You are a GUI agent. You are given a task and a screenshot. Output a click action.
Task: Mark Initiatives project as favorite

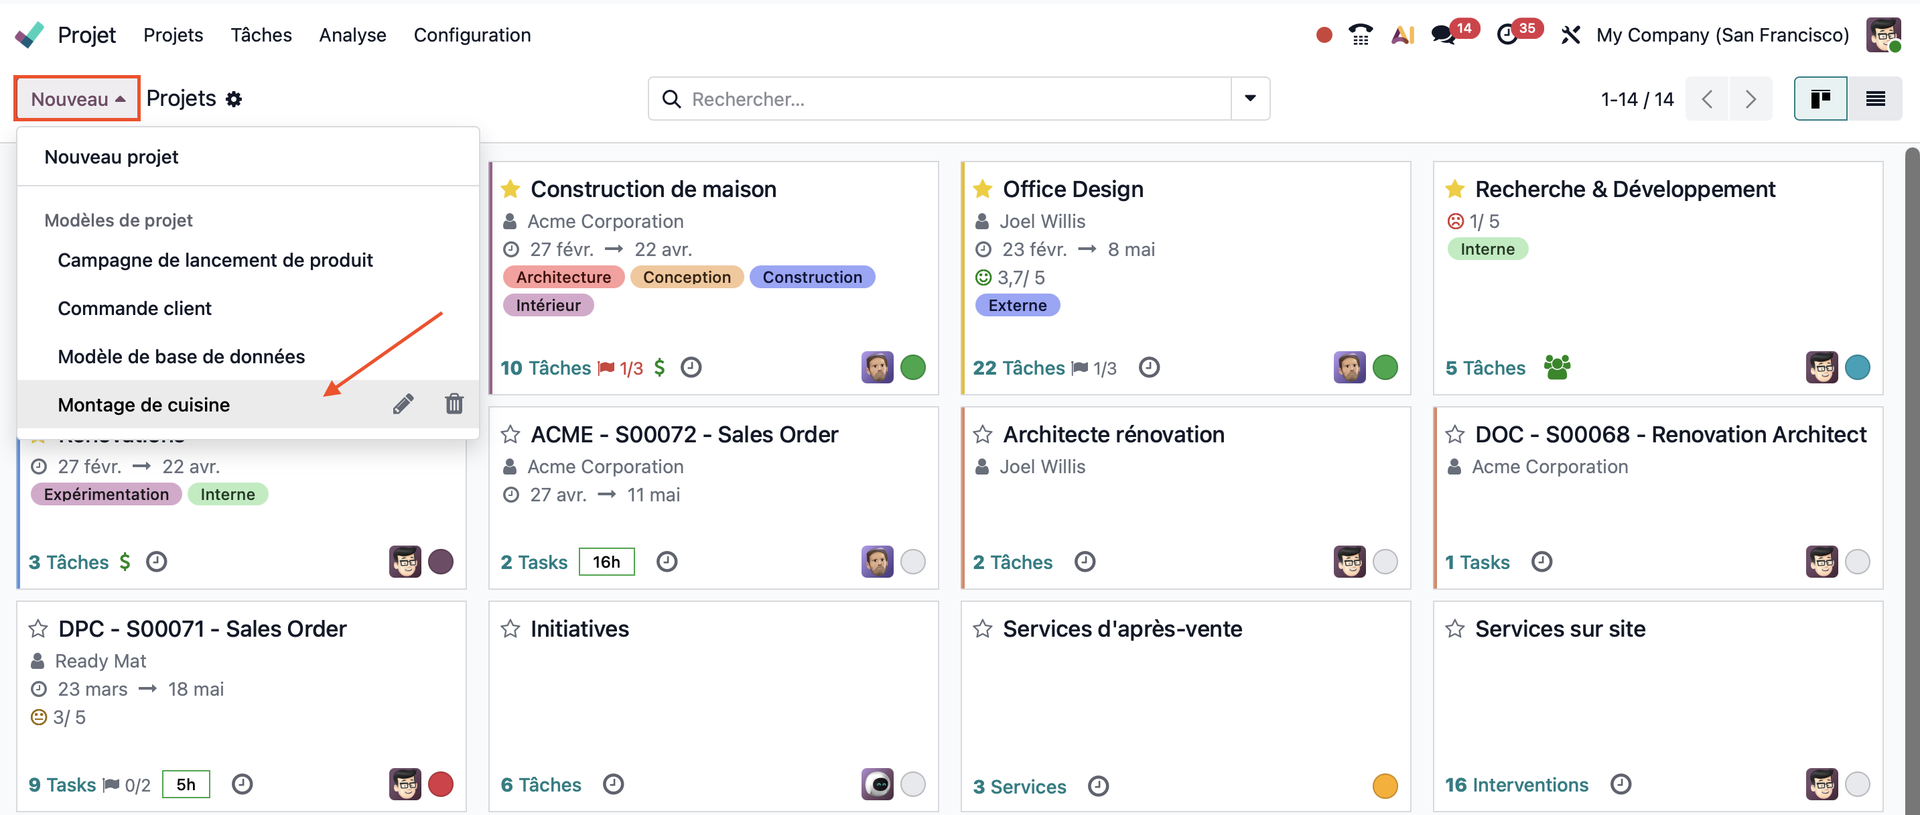pos(511,629)
